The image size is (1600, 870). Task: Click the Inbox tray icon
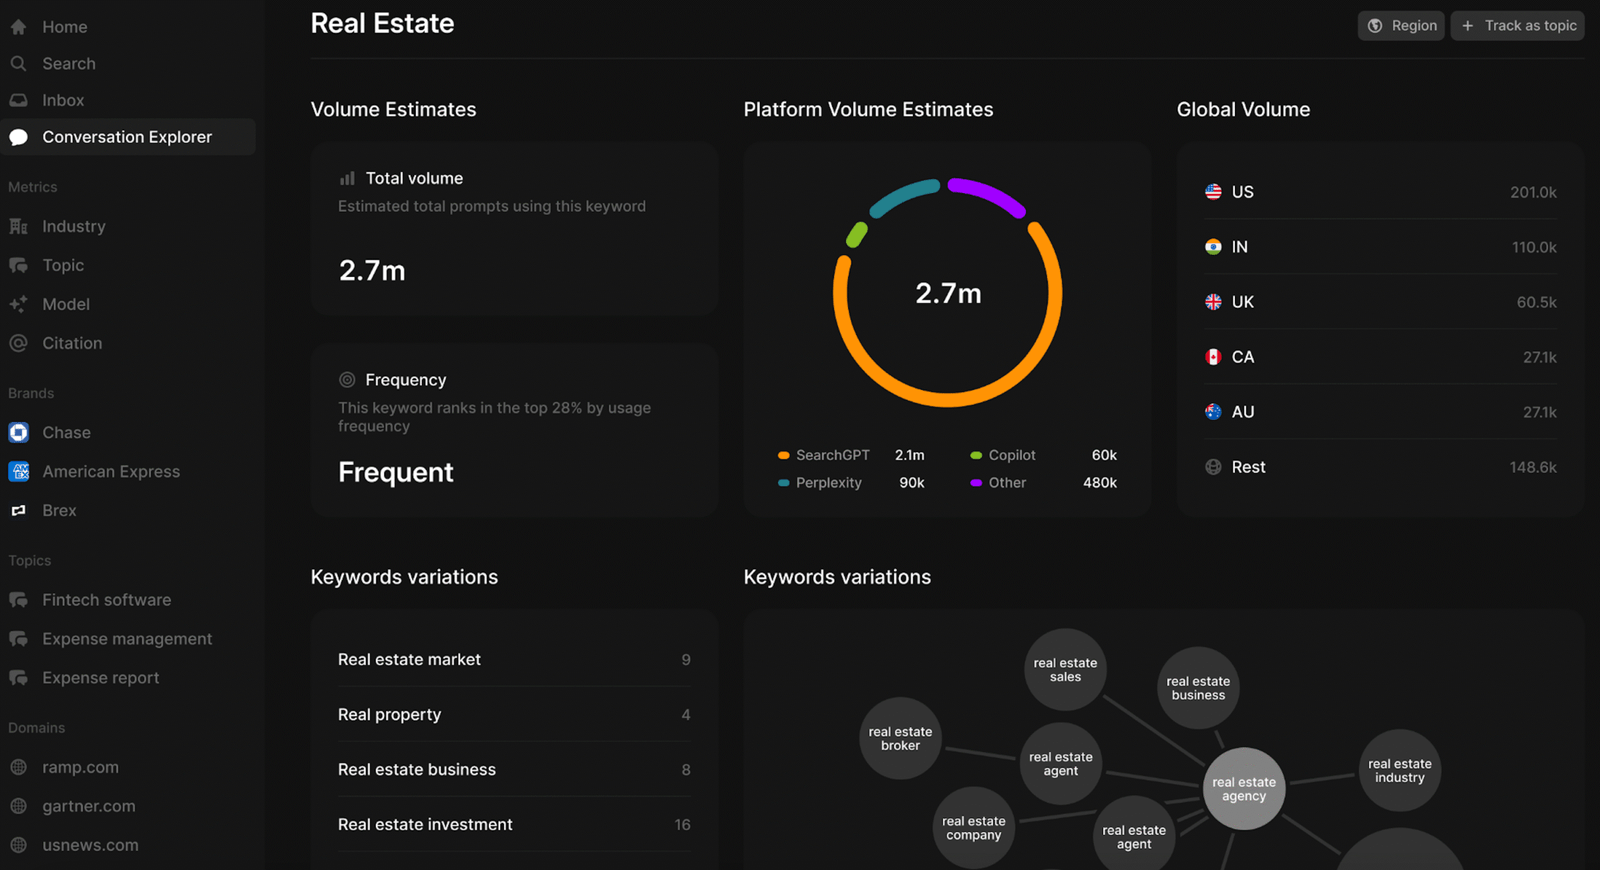(x=18, y=100)
